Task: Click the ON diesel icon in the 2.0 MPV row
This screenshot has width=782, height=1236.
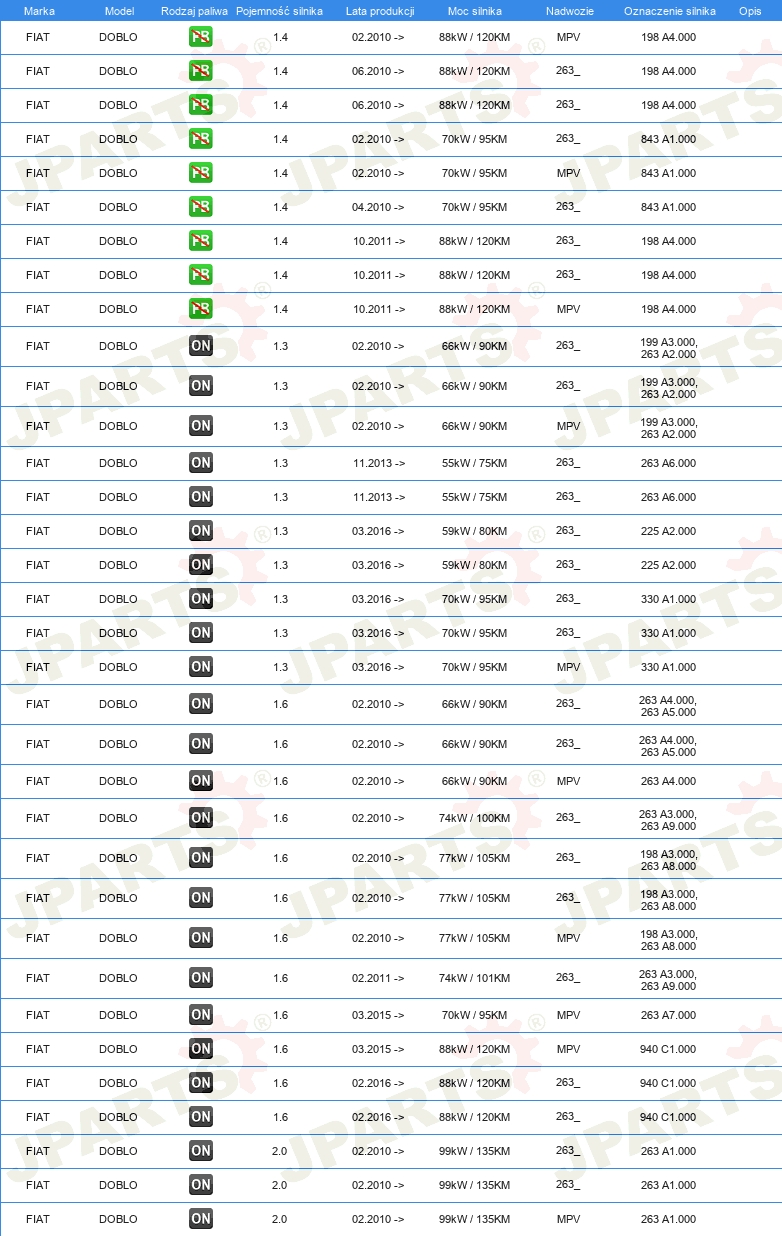Action: (x=200, y=1219)
